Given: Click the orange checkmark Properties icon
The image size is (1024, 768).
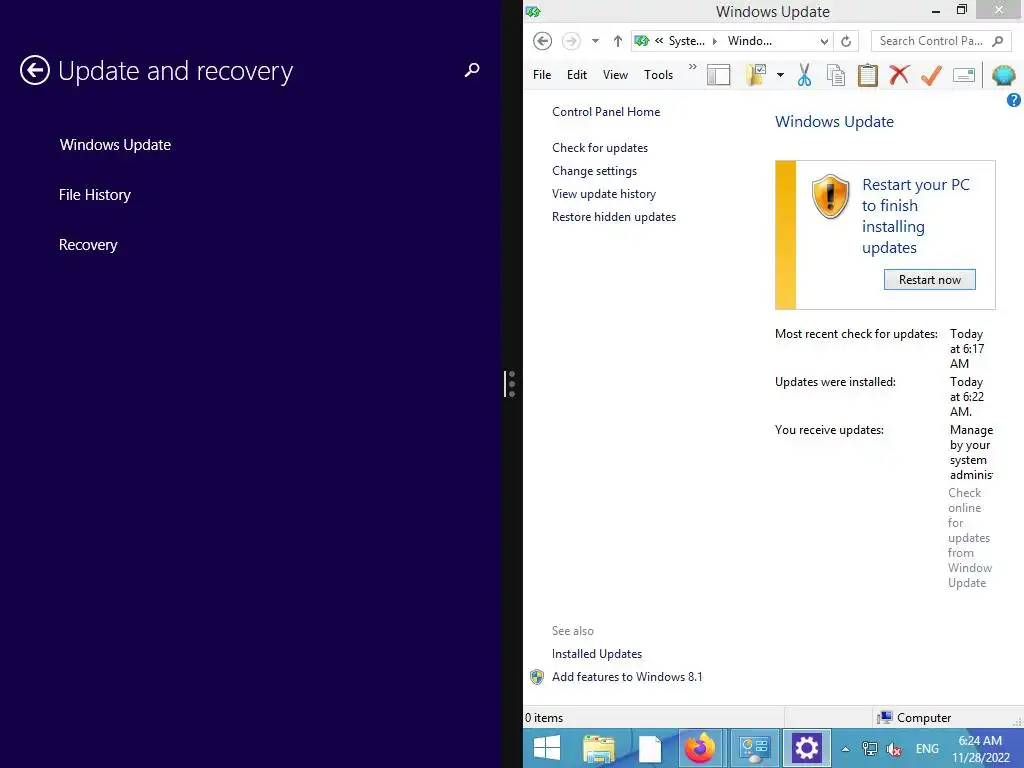Looking at the screenshot, I should (x=931, y=75).
